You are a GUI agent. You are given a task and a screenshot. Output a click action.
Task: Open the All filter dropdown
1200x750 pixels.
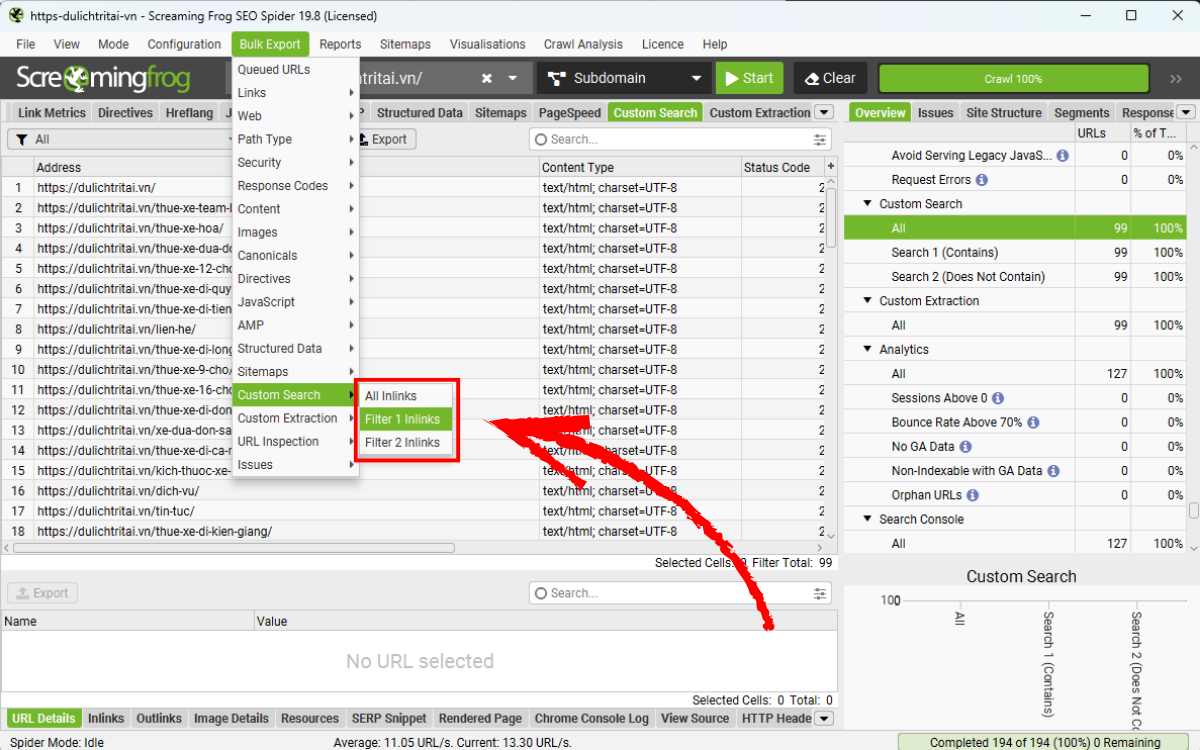[120, 140]
